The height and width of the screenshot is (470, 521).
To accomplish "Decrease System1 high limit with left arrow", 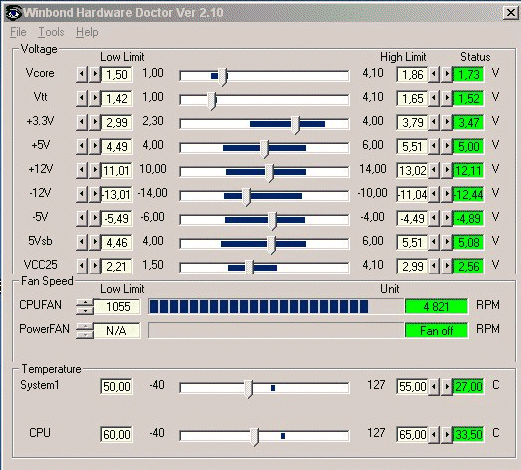I will [x=433, y=386].
